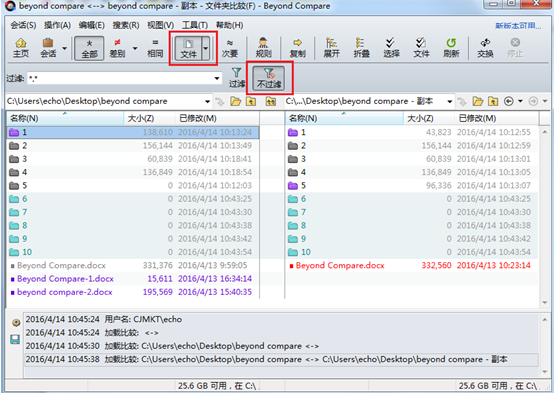This screenshot has width=554, height=393.
Task: Click the browse folder icon for the left path
Action: point(235,102)
